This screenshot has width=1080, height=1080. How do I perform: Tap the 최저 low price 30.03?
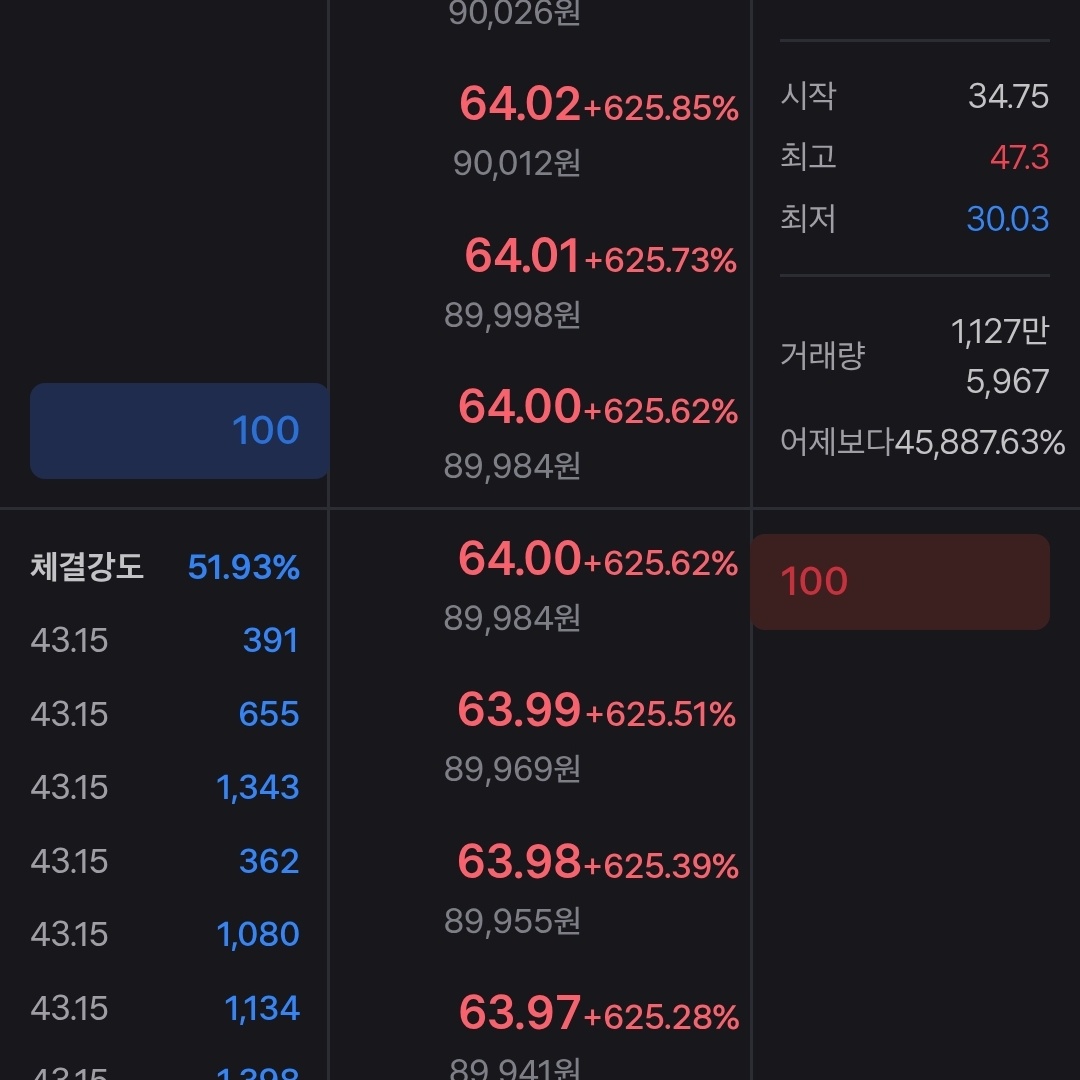point(1007,219)
